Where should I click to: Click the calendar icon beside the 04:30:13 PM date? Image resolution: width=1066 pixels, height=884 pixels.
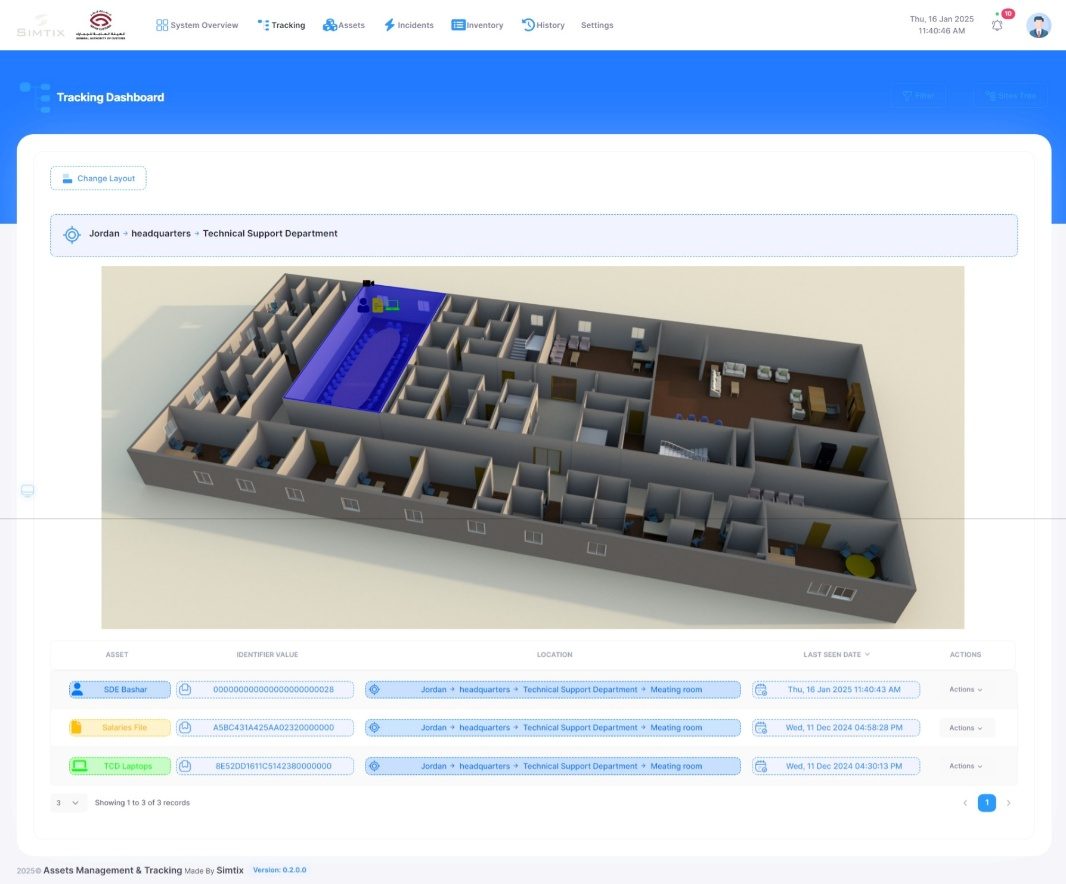tap(761, 766)
